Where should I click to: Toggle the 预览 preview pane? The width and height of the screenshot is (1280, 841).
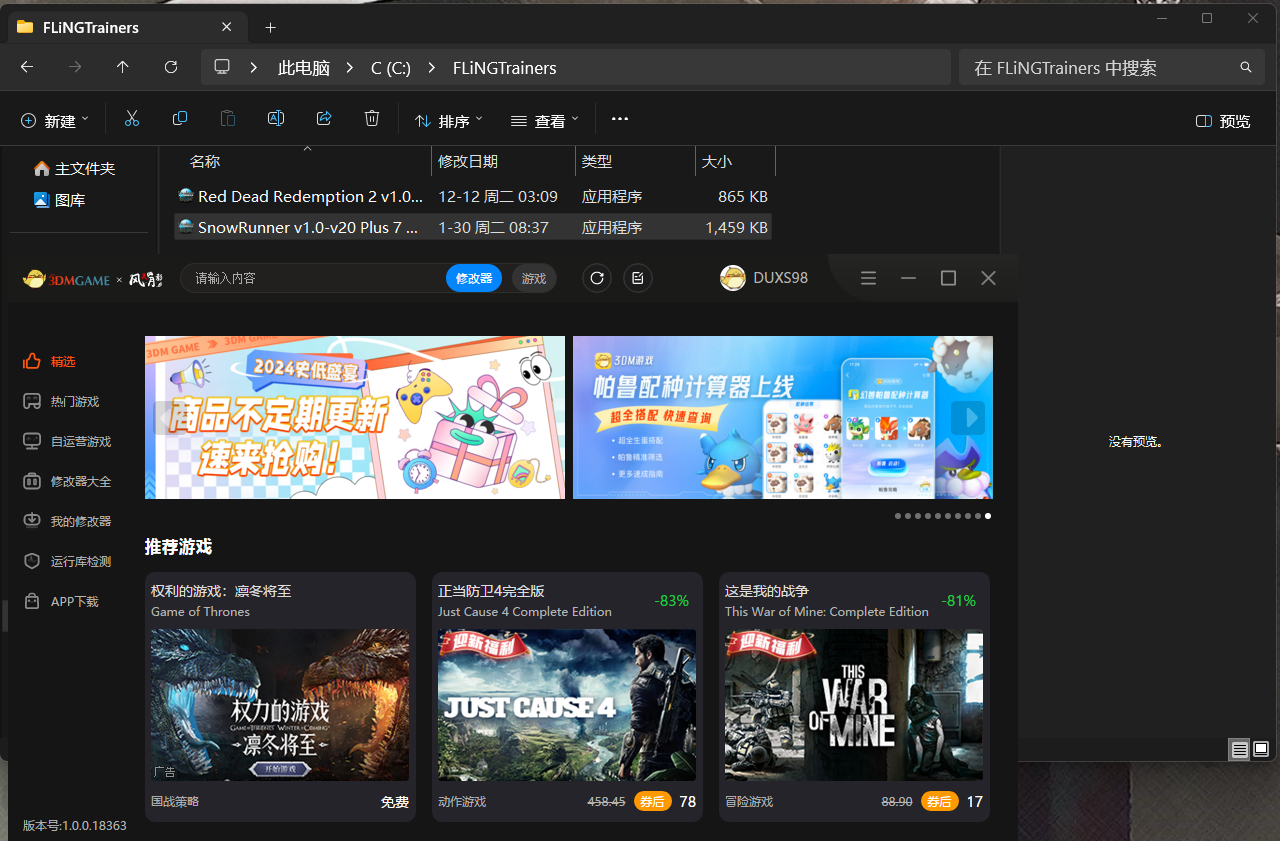pyautogui.click(x=1223, y=121)
